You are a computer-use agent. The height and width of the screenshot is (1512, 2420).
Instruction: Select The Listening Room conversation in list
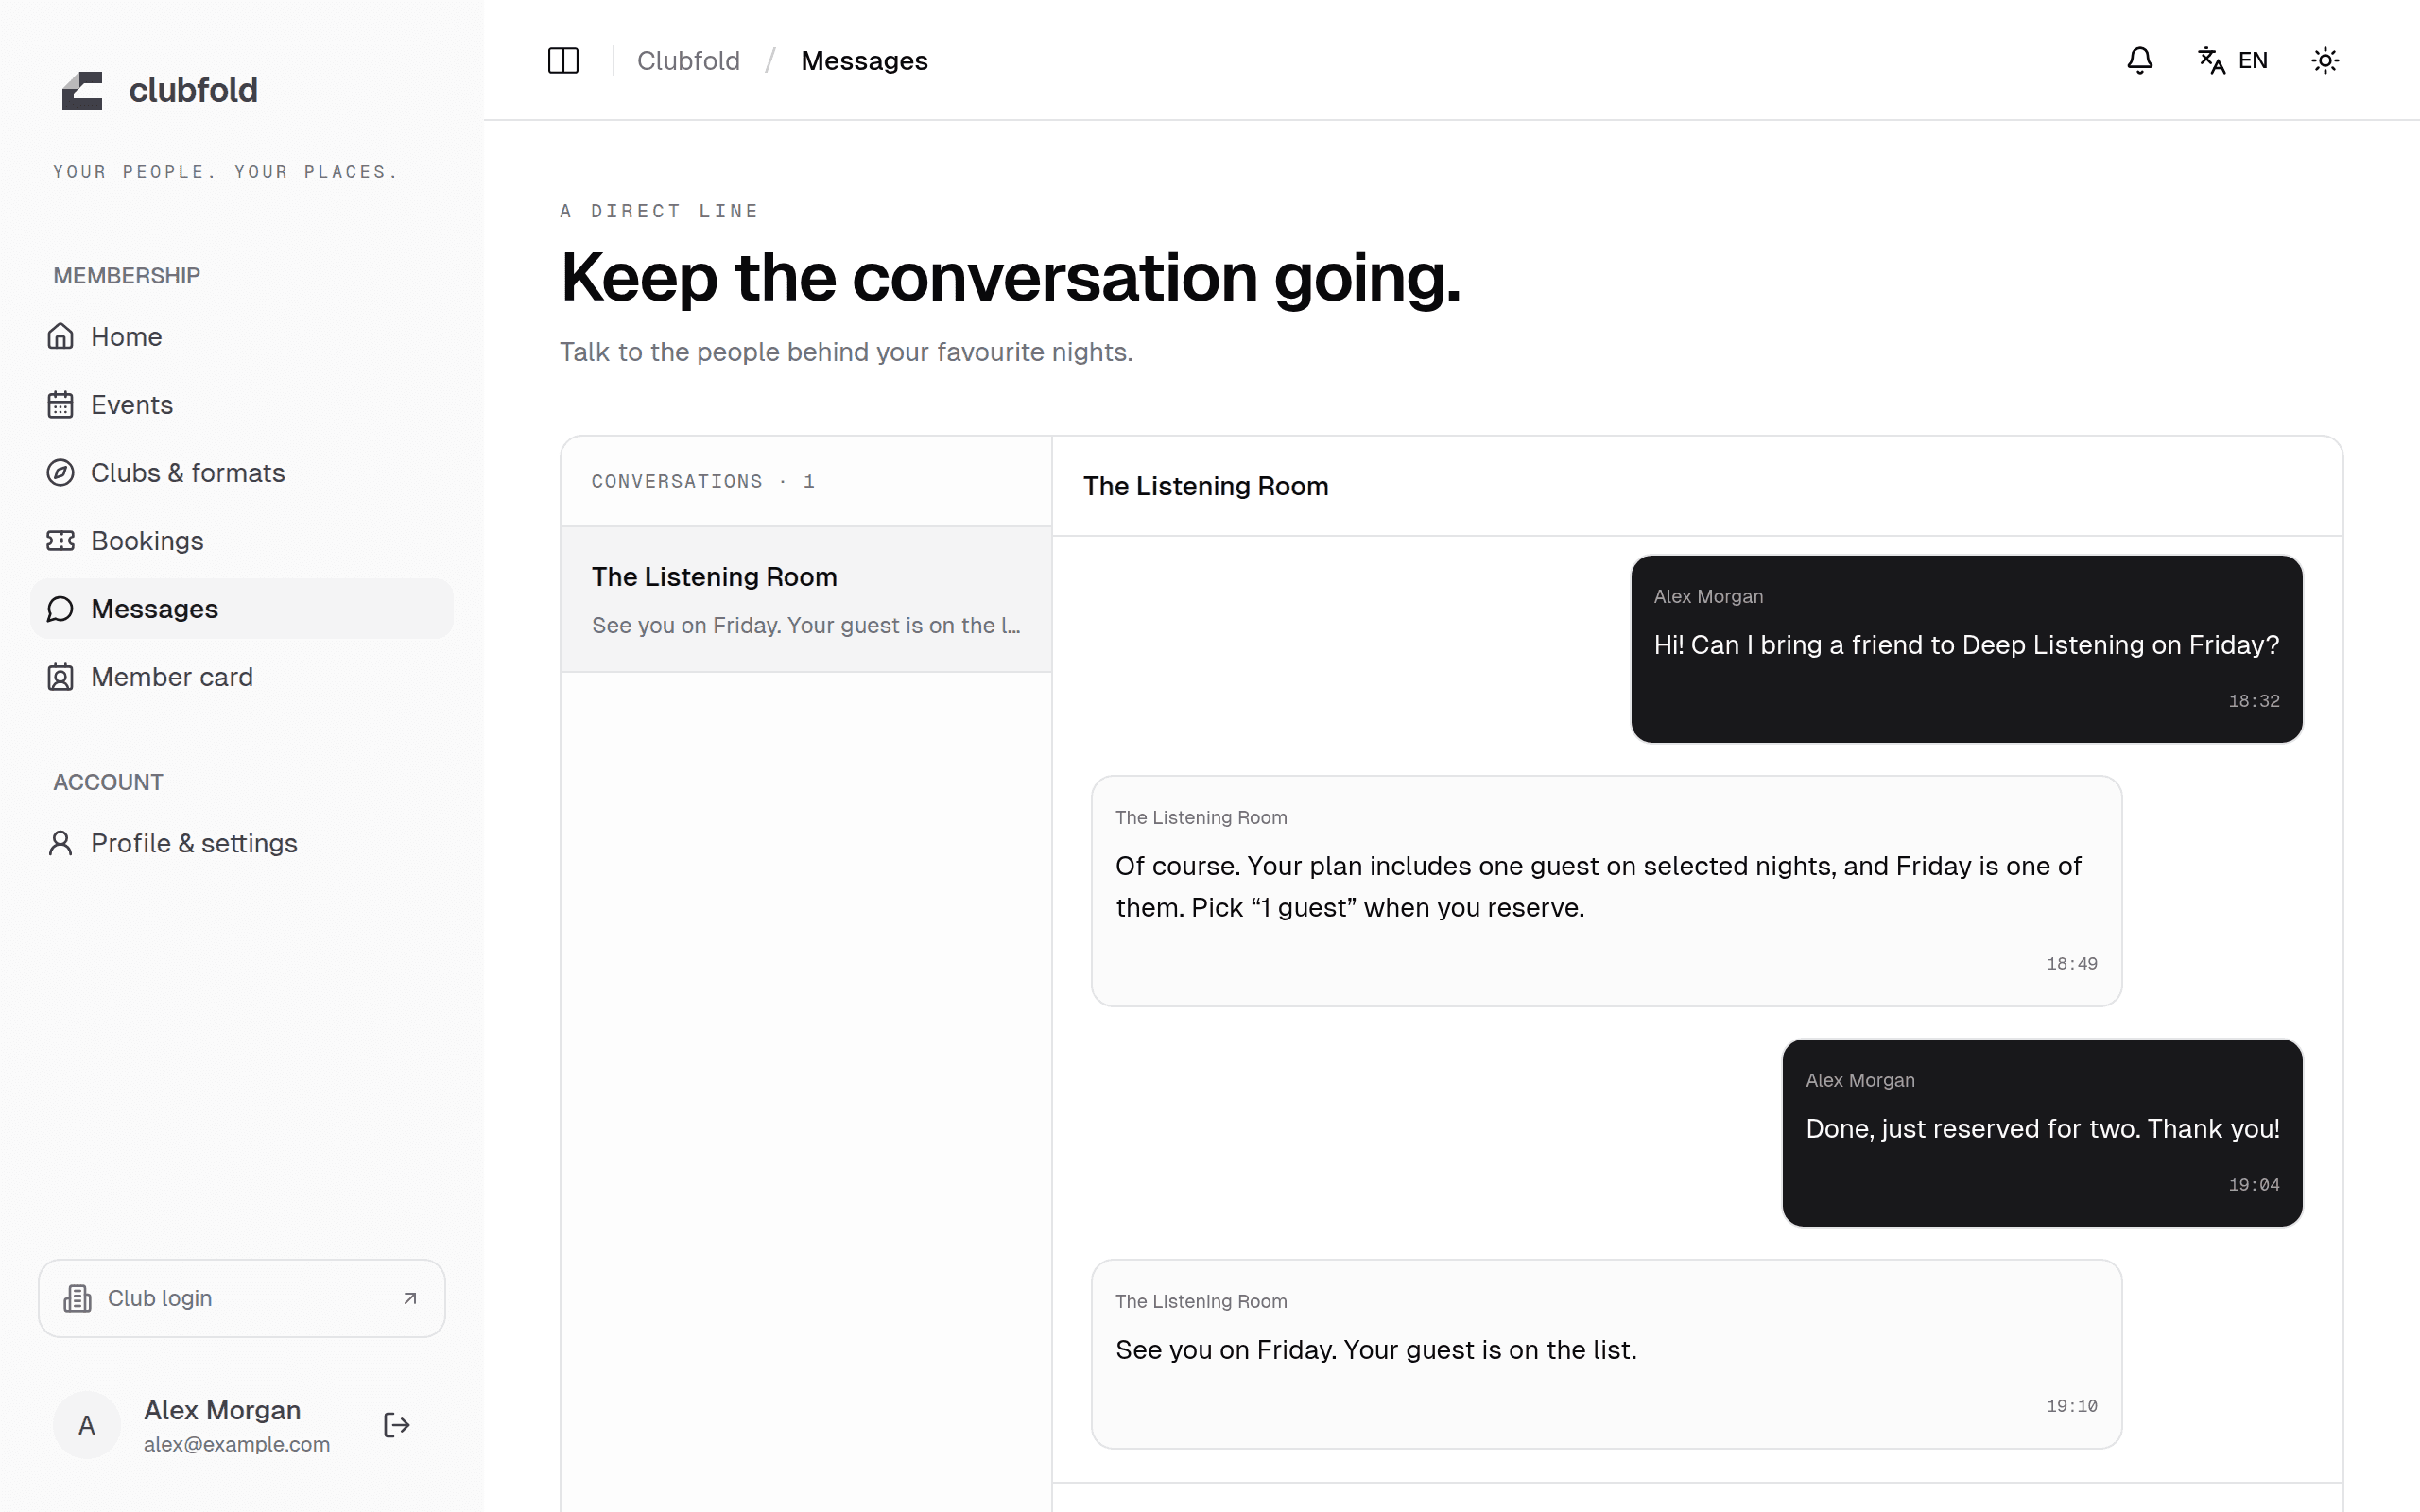pyautogui.click(x=806, y=599)
